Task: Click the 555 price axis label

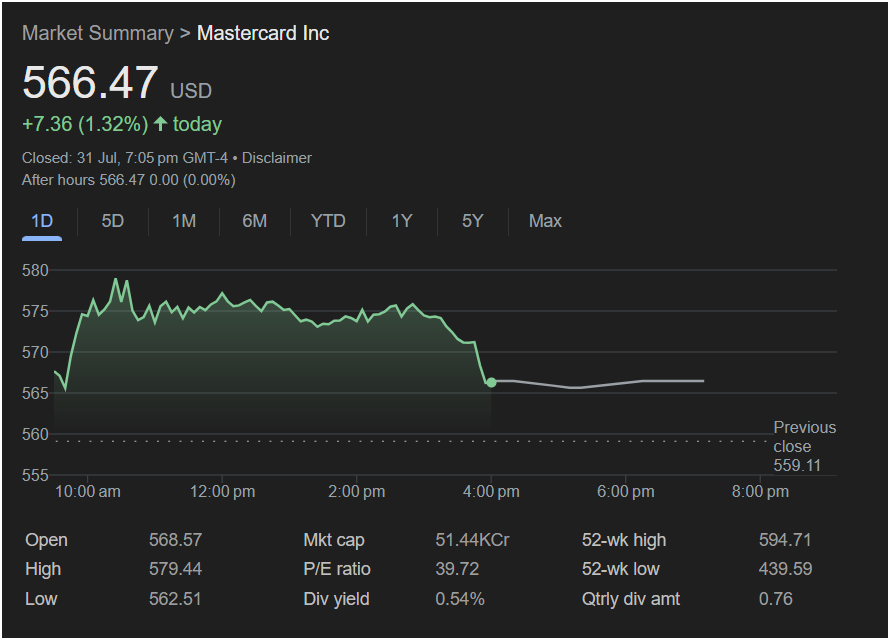Action: 35,475
